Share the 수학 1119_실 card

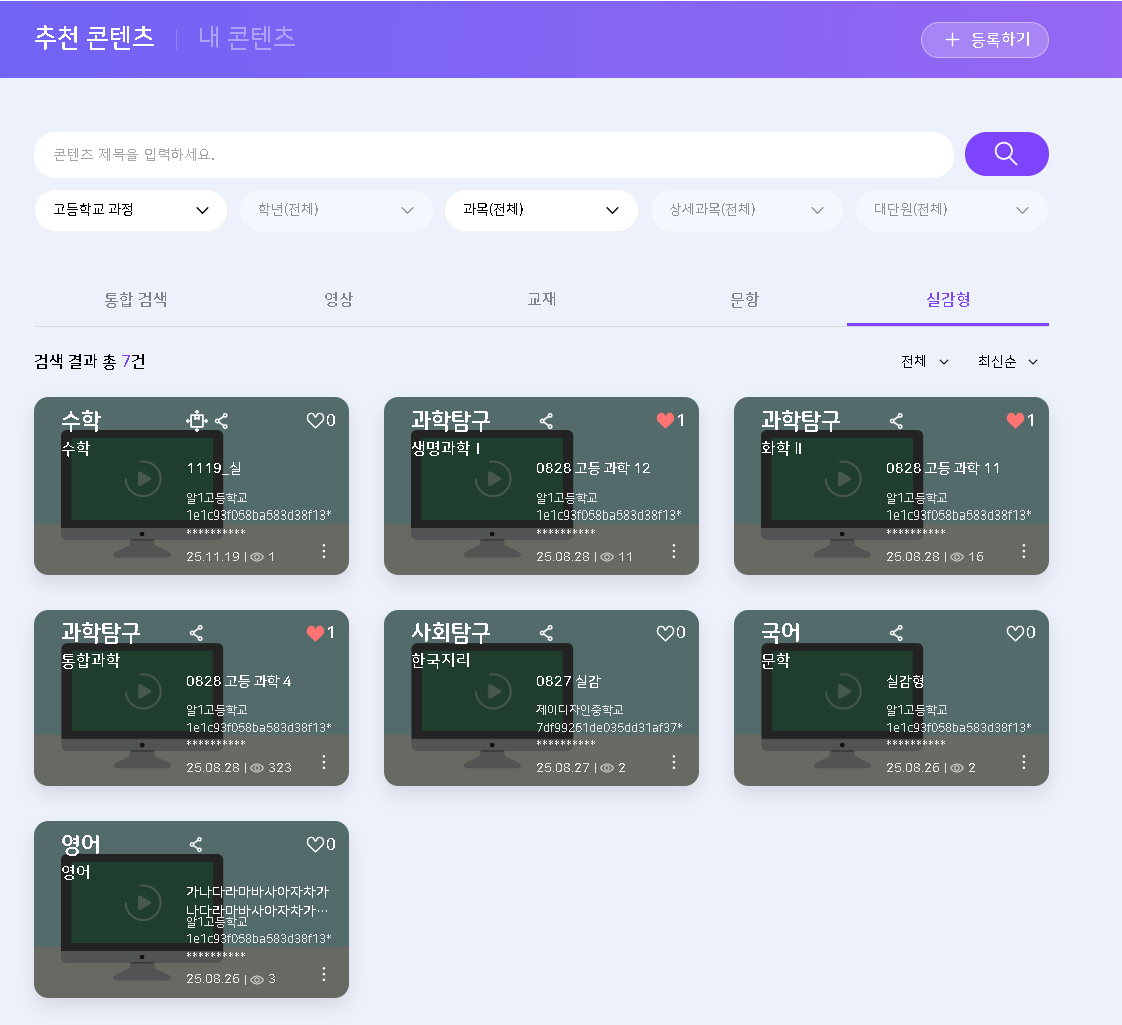click(x=222, y=421)
